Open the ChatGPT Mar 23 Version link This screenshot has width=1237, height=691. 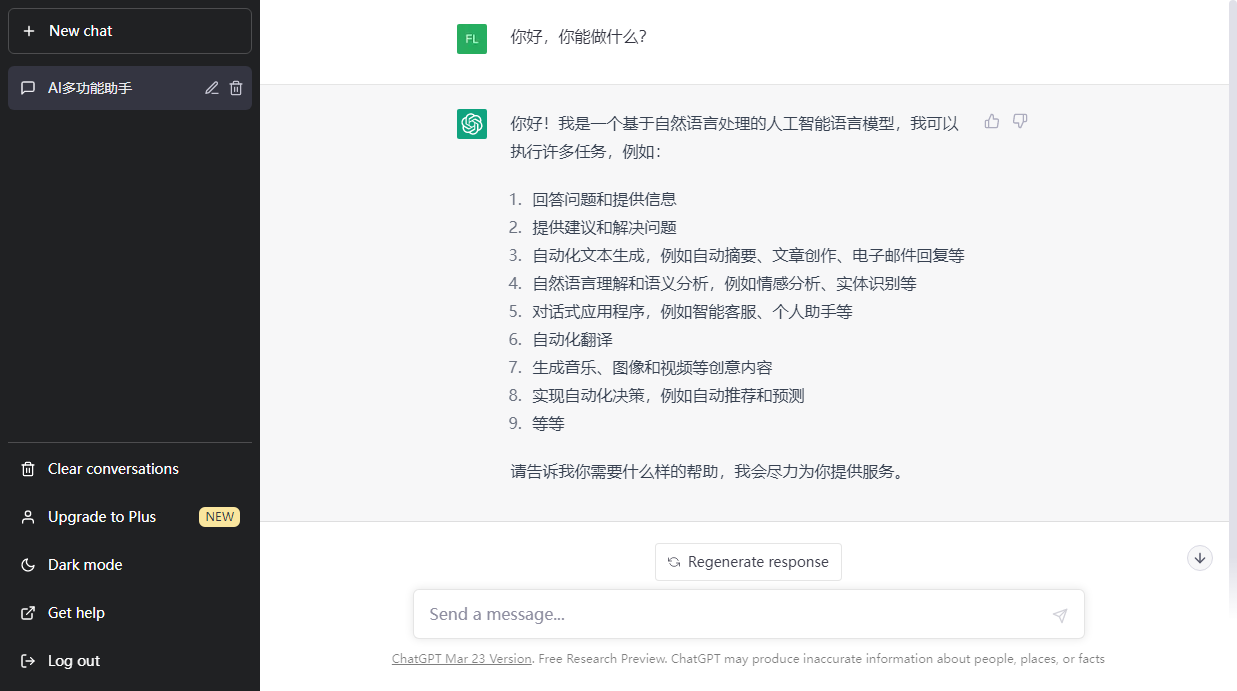pyautogui.click(x=462, y=659)
